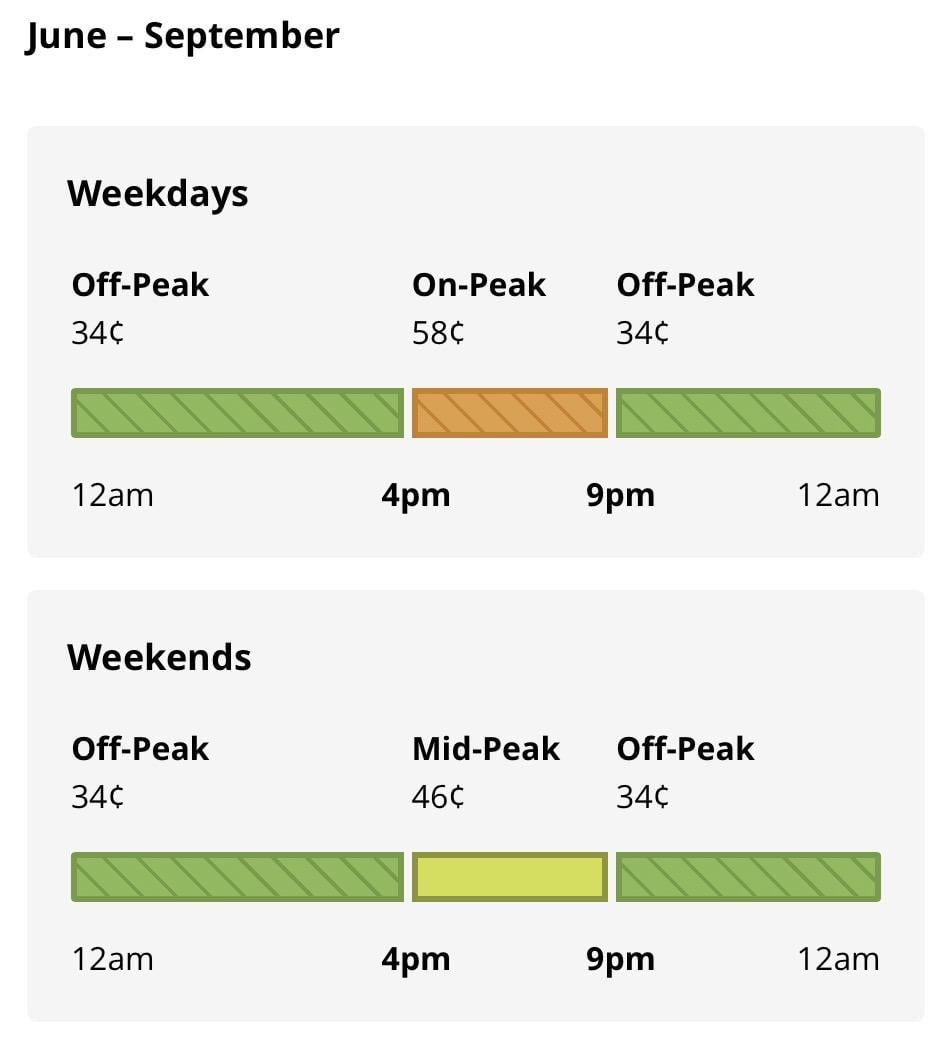The width and height of the screenshot is (946, 1045).
Task: Click the weekday 4pm time marker
Action: click(x=416, y=496)
